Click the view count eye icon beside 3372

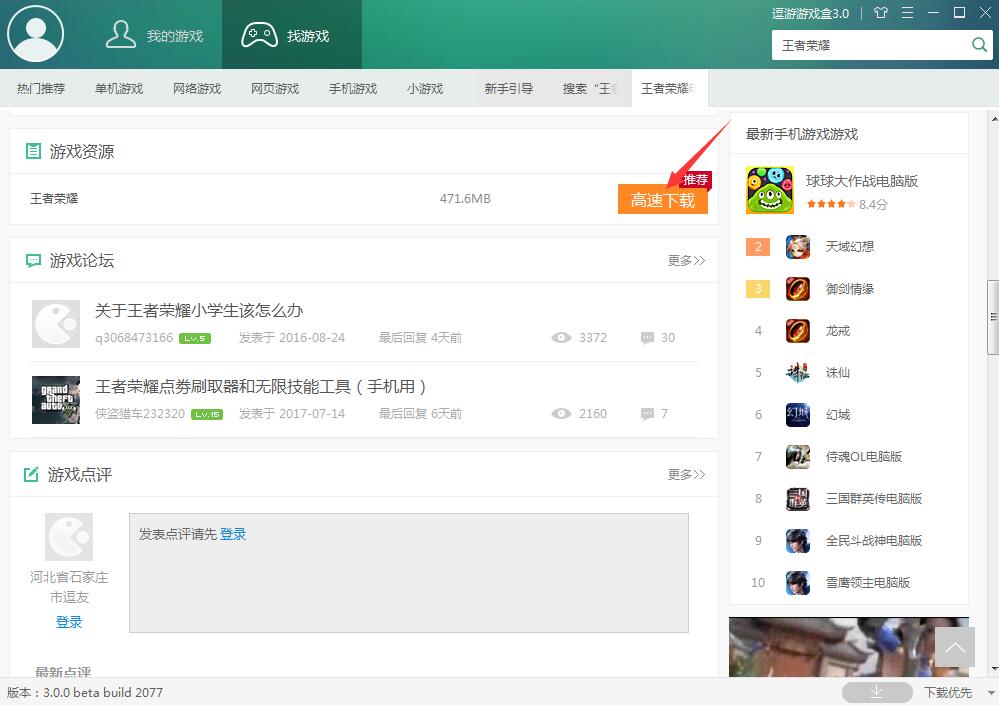pyautogui.click(x=561, y=338)
